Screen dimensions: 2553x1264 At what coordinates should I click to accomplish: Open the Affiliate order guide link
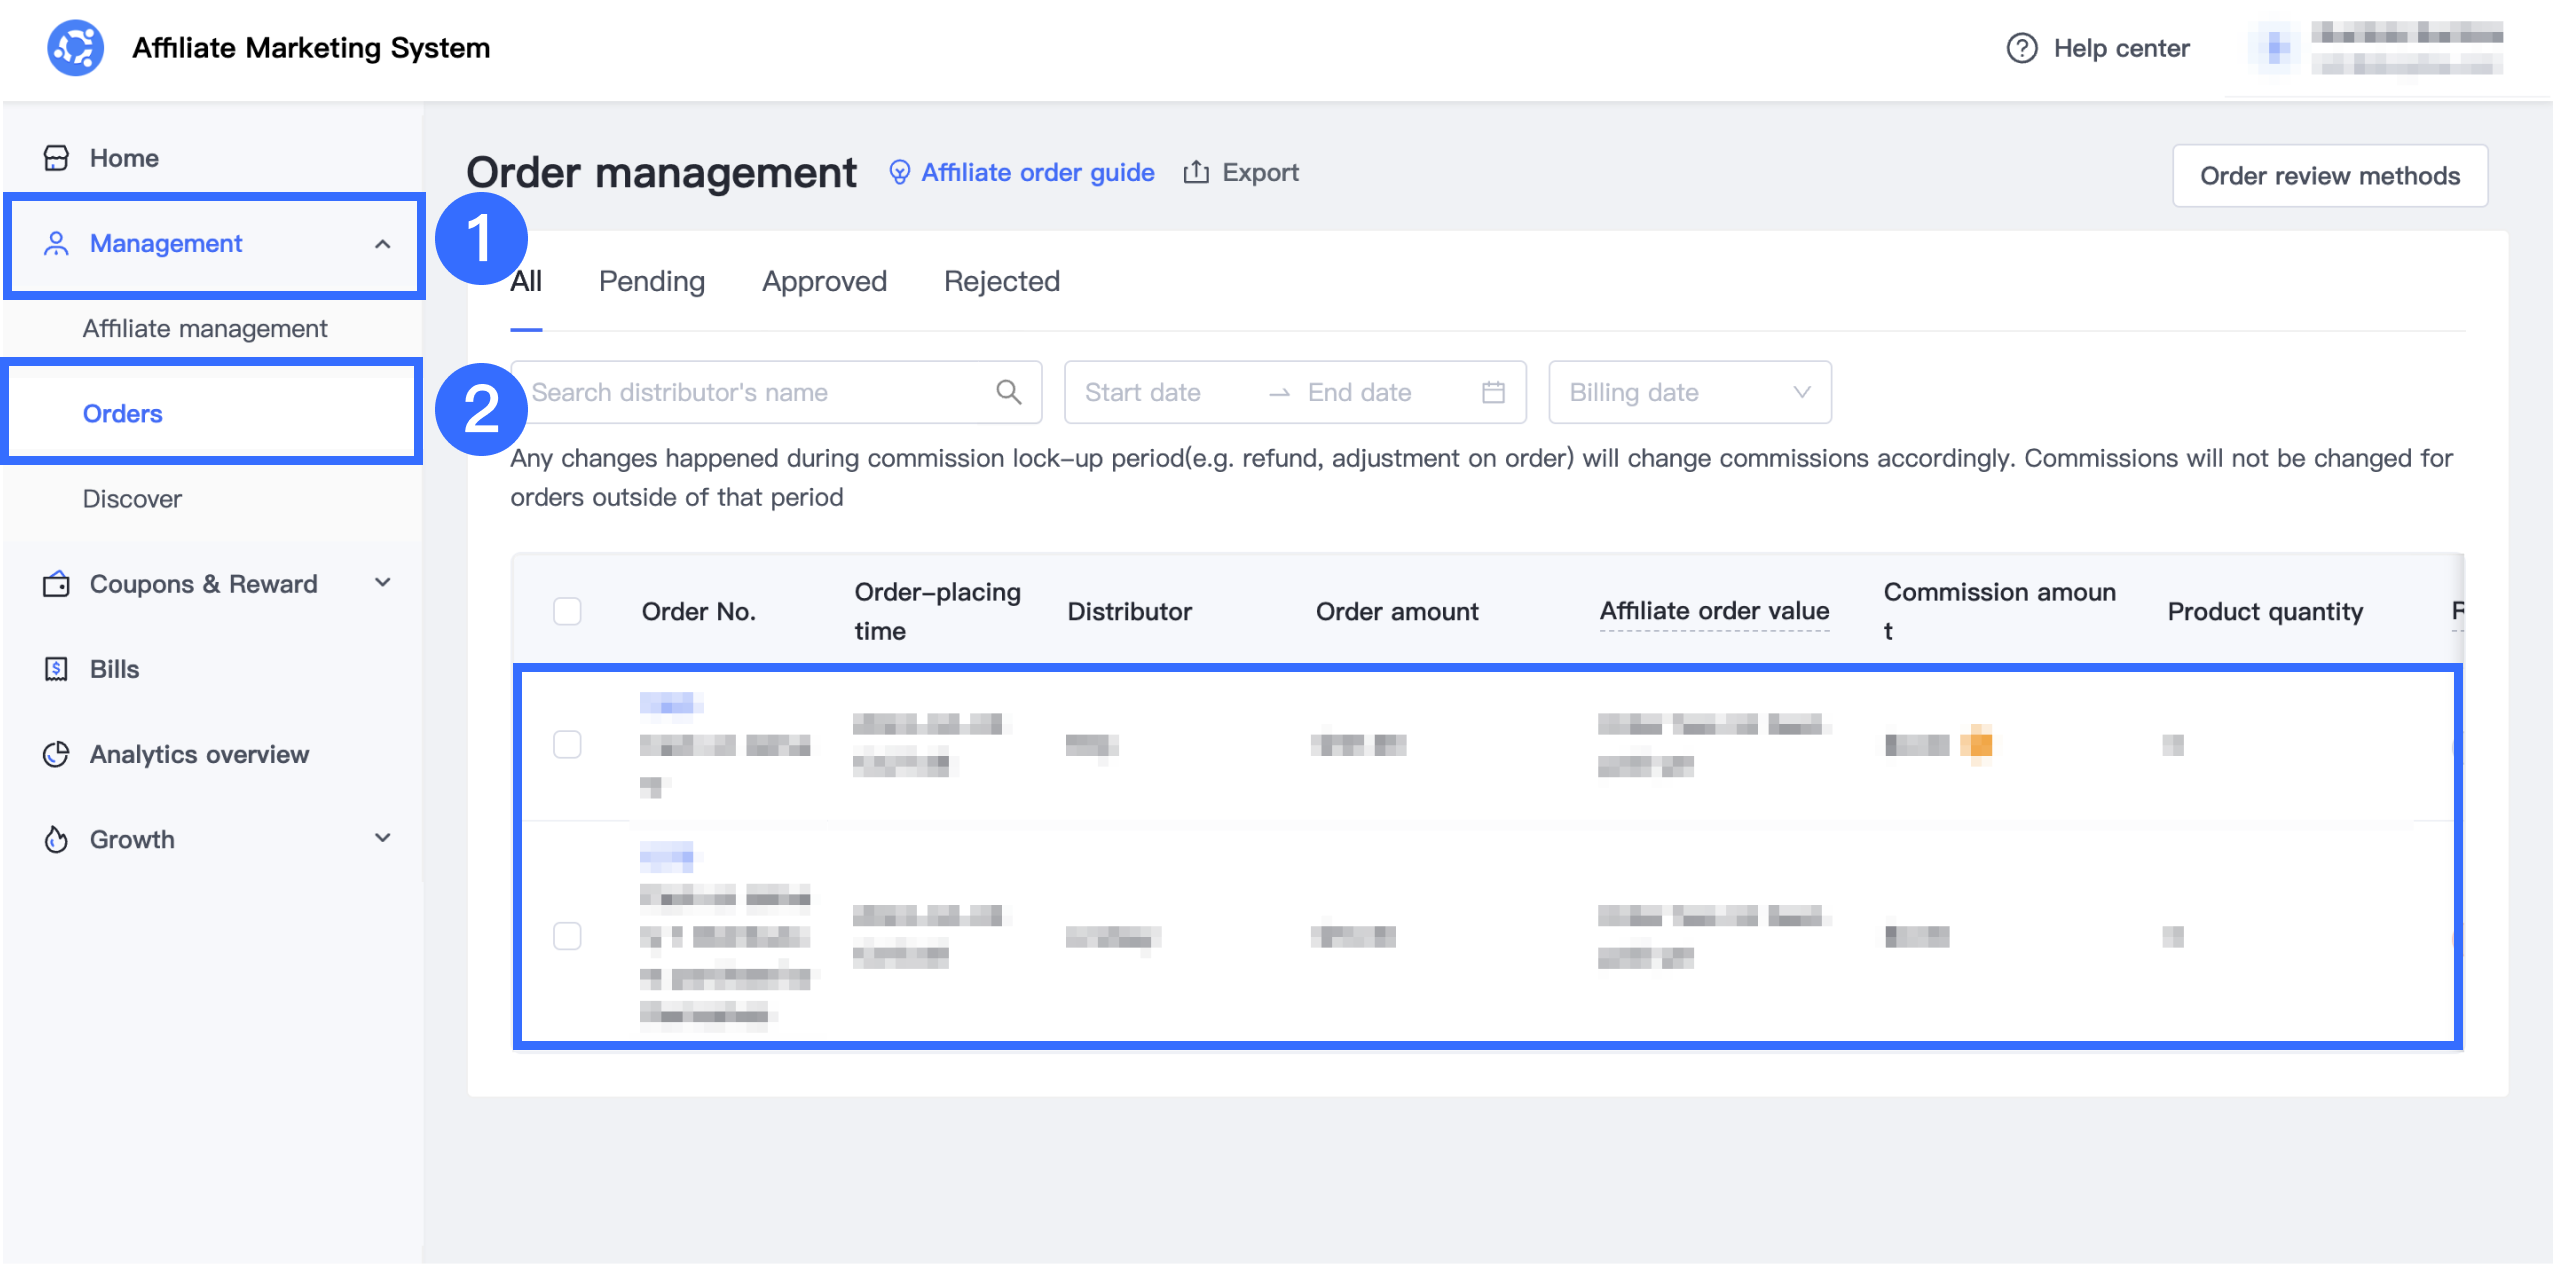[1036, 172]
